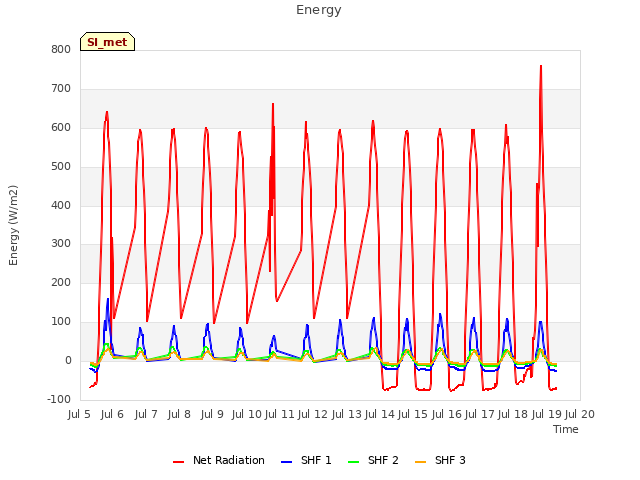Click the Jul 8 x-axis tick label

point(179,414)
